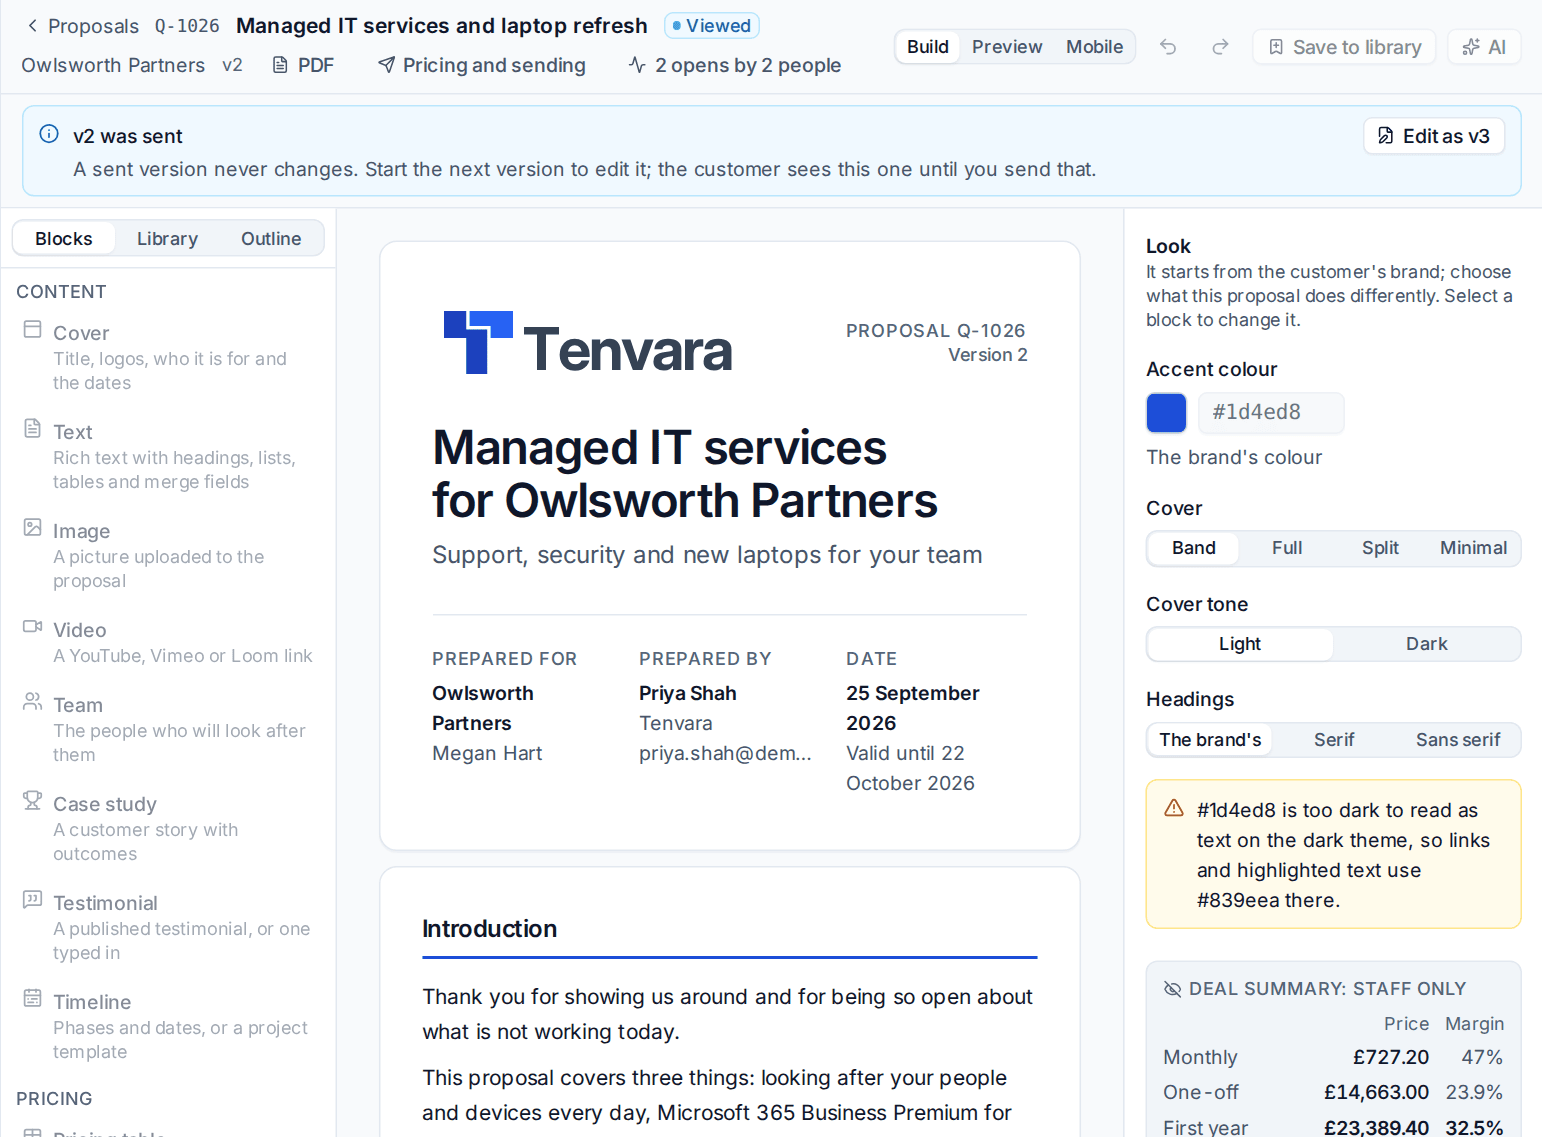
Task: Add a Team block icon
Action: tap(33, 702)
